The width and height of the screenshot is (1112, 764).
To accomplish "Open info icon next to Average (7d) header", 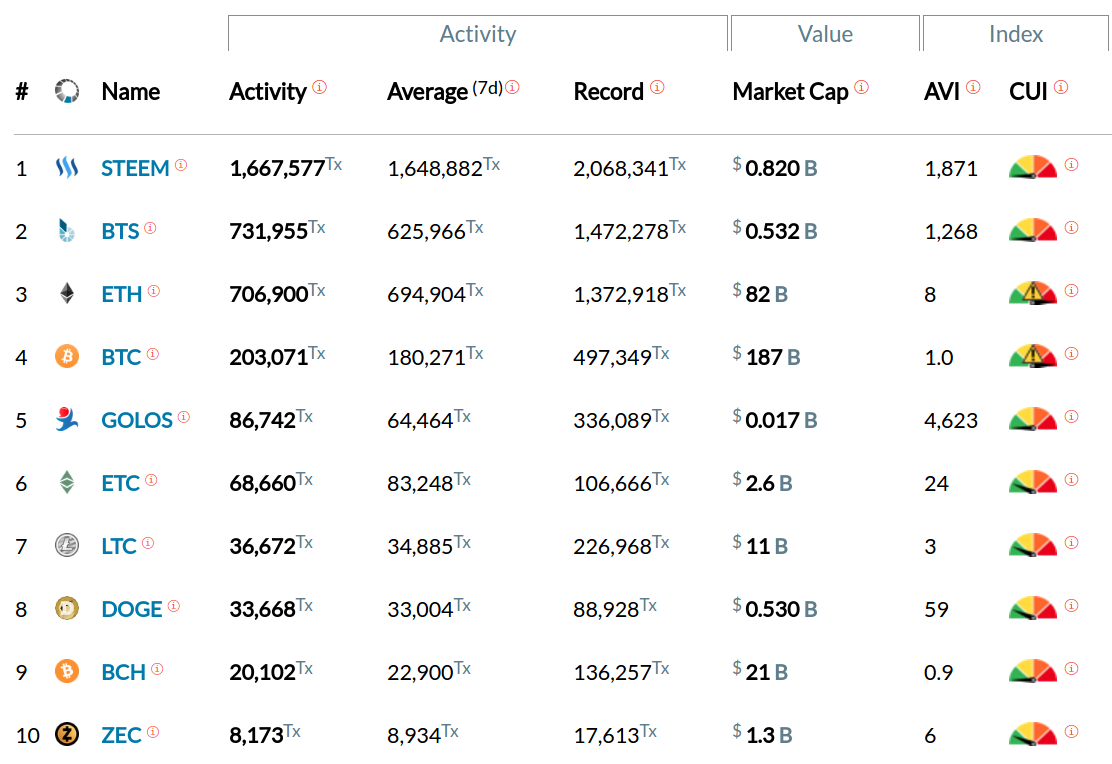I will tap(512, 87).
